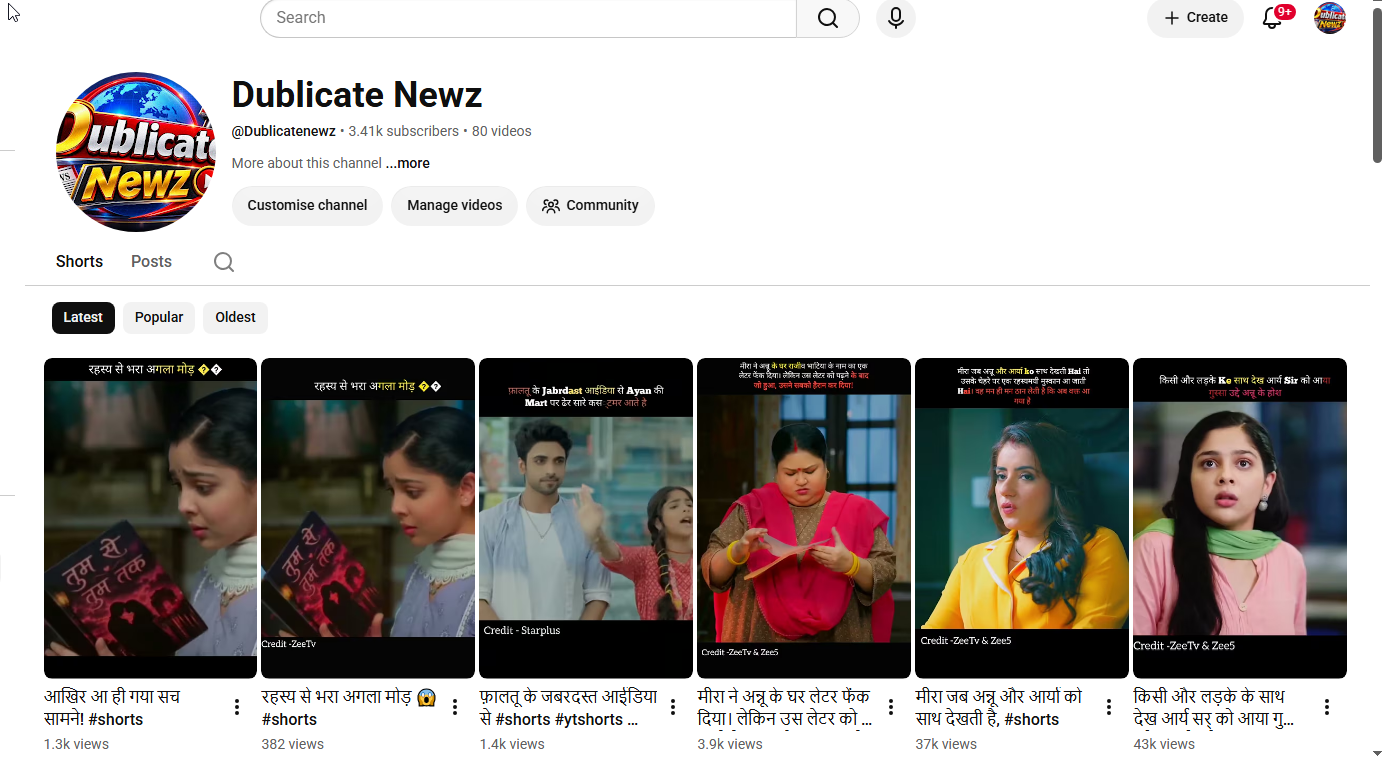The image size is (1385, 761).
Task: Open options menu for 'मीरा ने अनू के घर' short
Action: click(891, 707)
